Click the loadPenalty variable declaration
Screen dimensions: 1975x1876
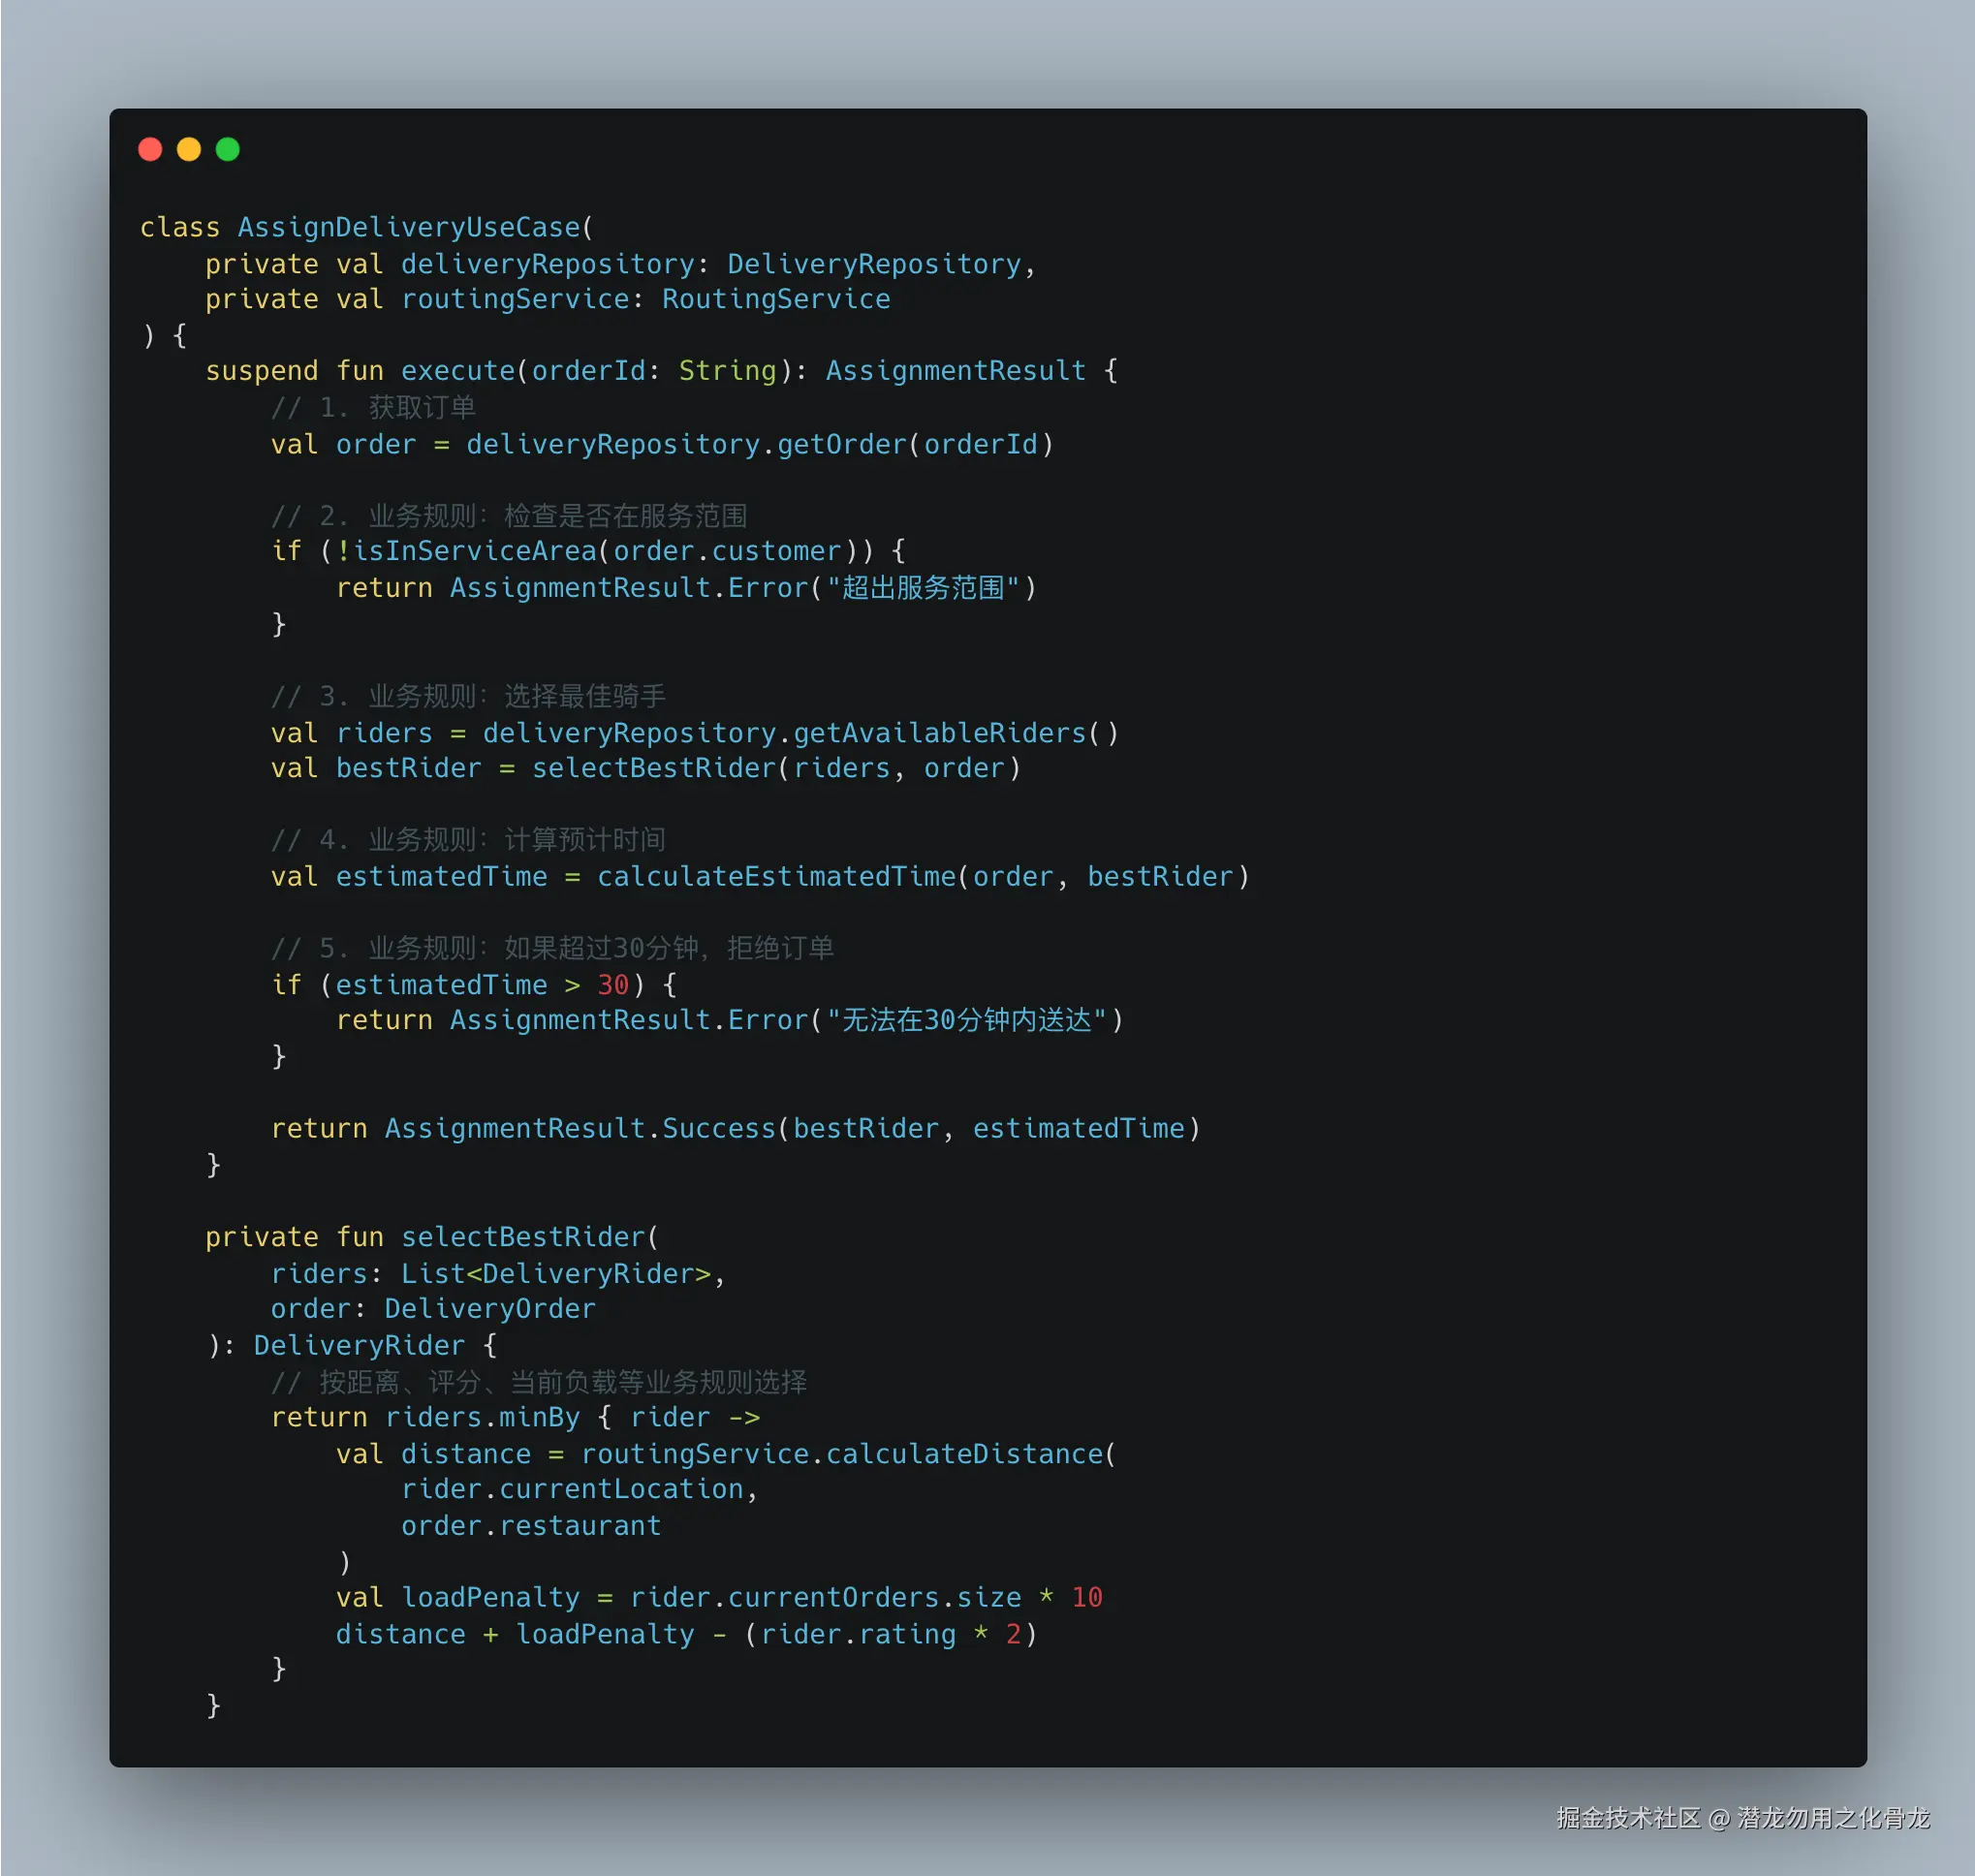pos(490,1598)
